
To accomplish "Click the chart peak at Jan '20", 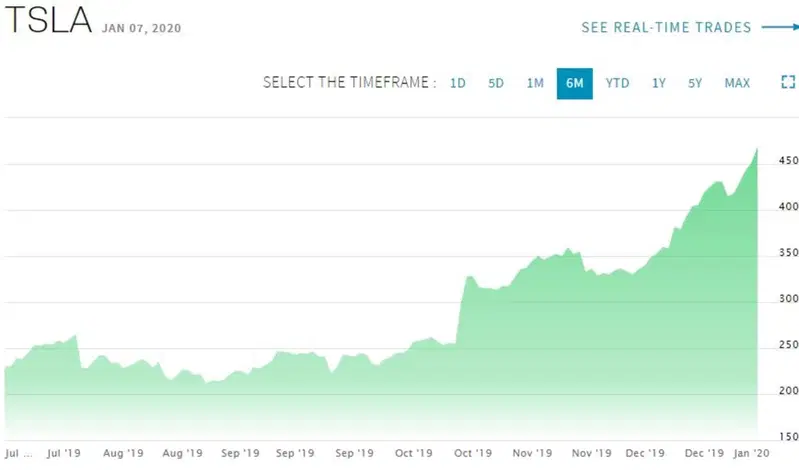I will point(757,149).
